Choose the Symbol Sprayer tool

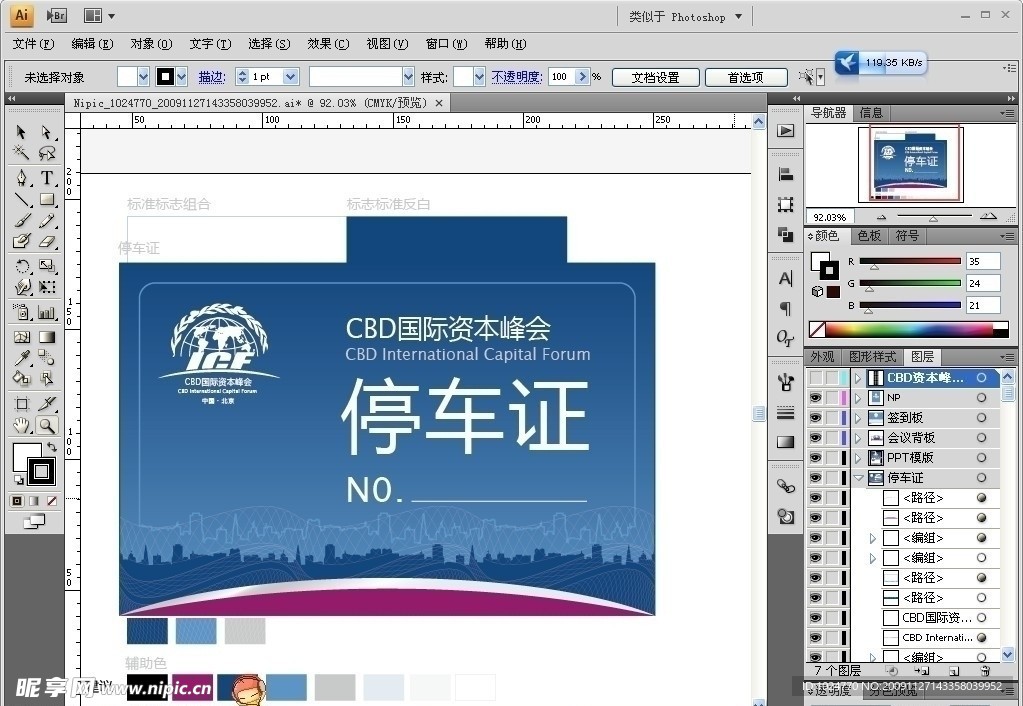click(22, 313)
